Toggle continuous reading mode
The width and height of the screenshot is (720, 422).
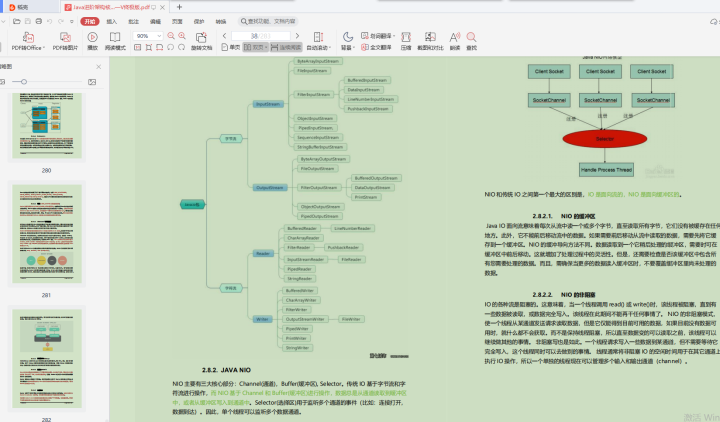(286, 47)
